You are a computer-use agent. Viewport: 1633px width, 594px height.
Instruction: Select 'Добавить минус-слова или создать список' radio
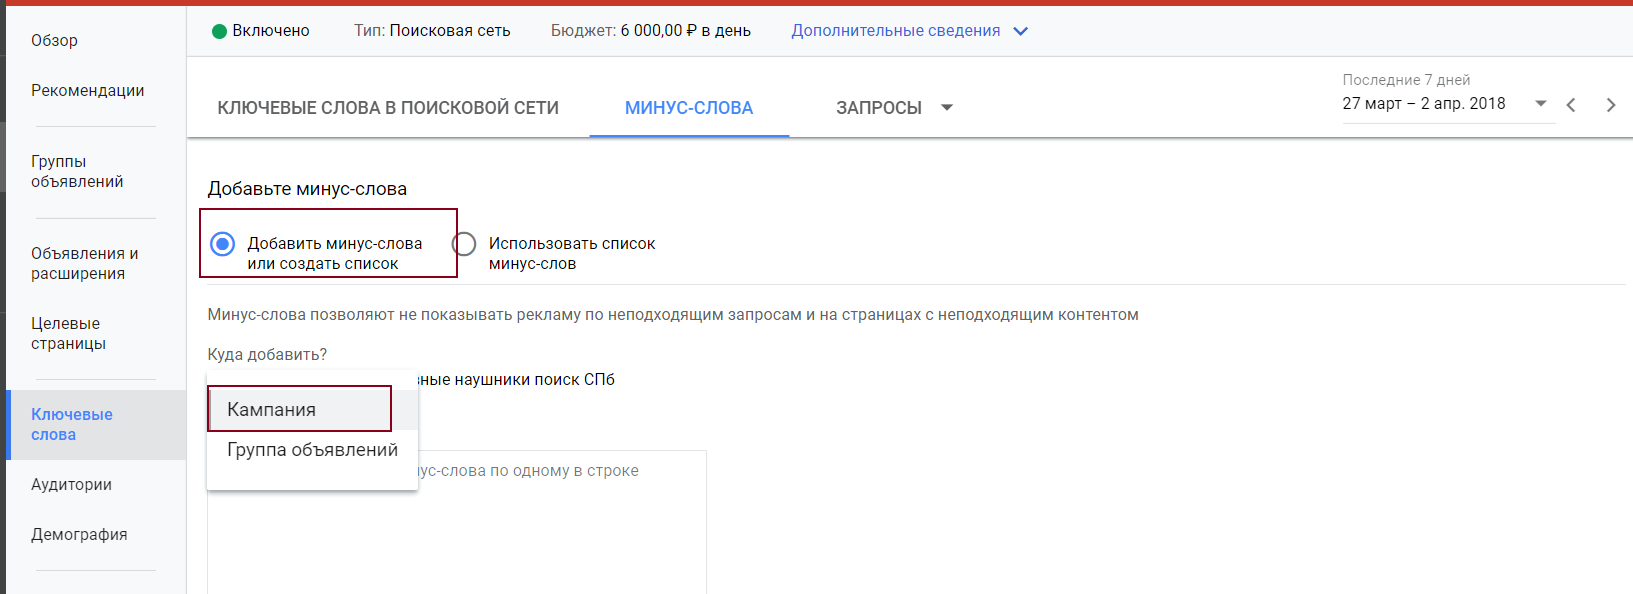point(223,244)
